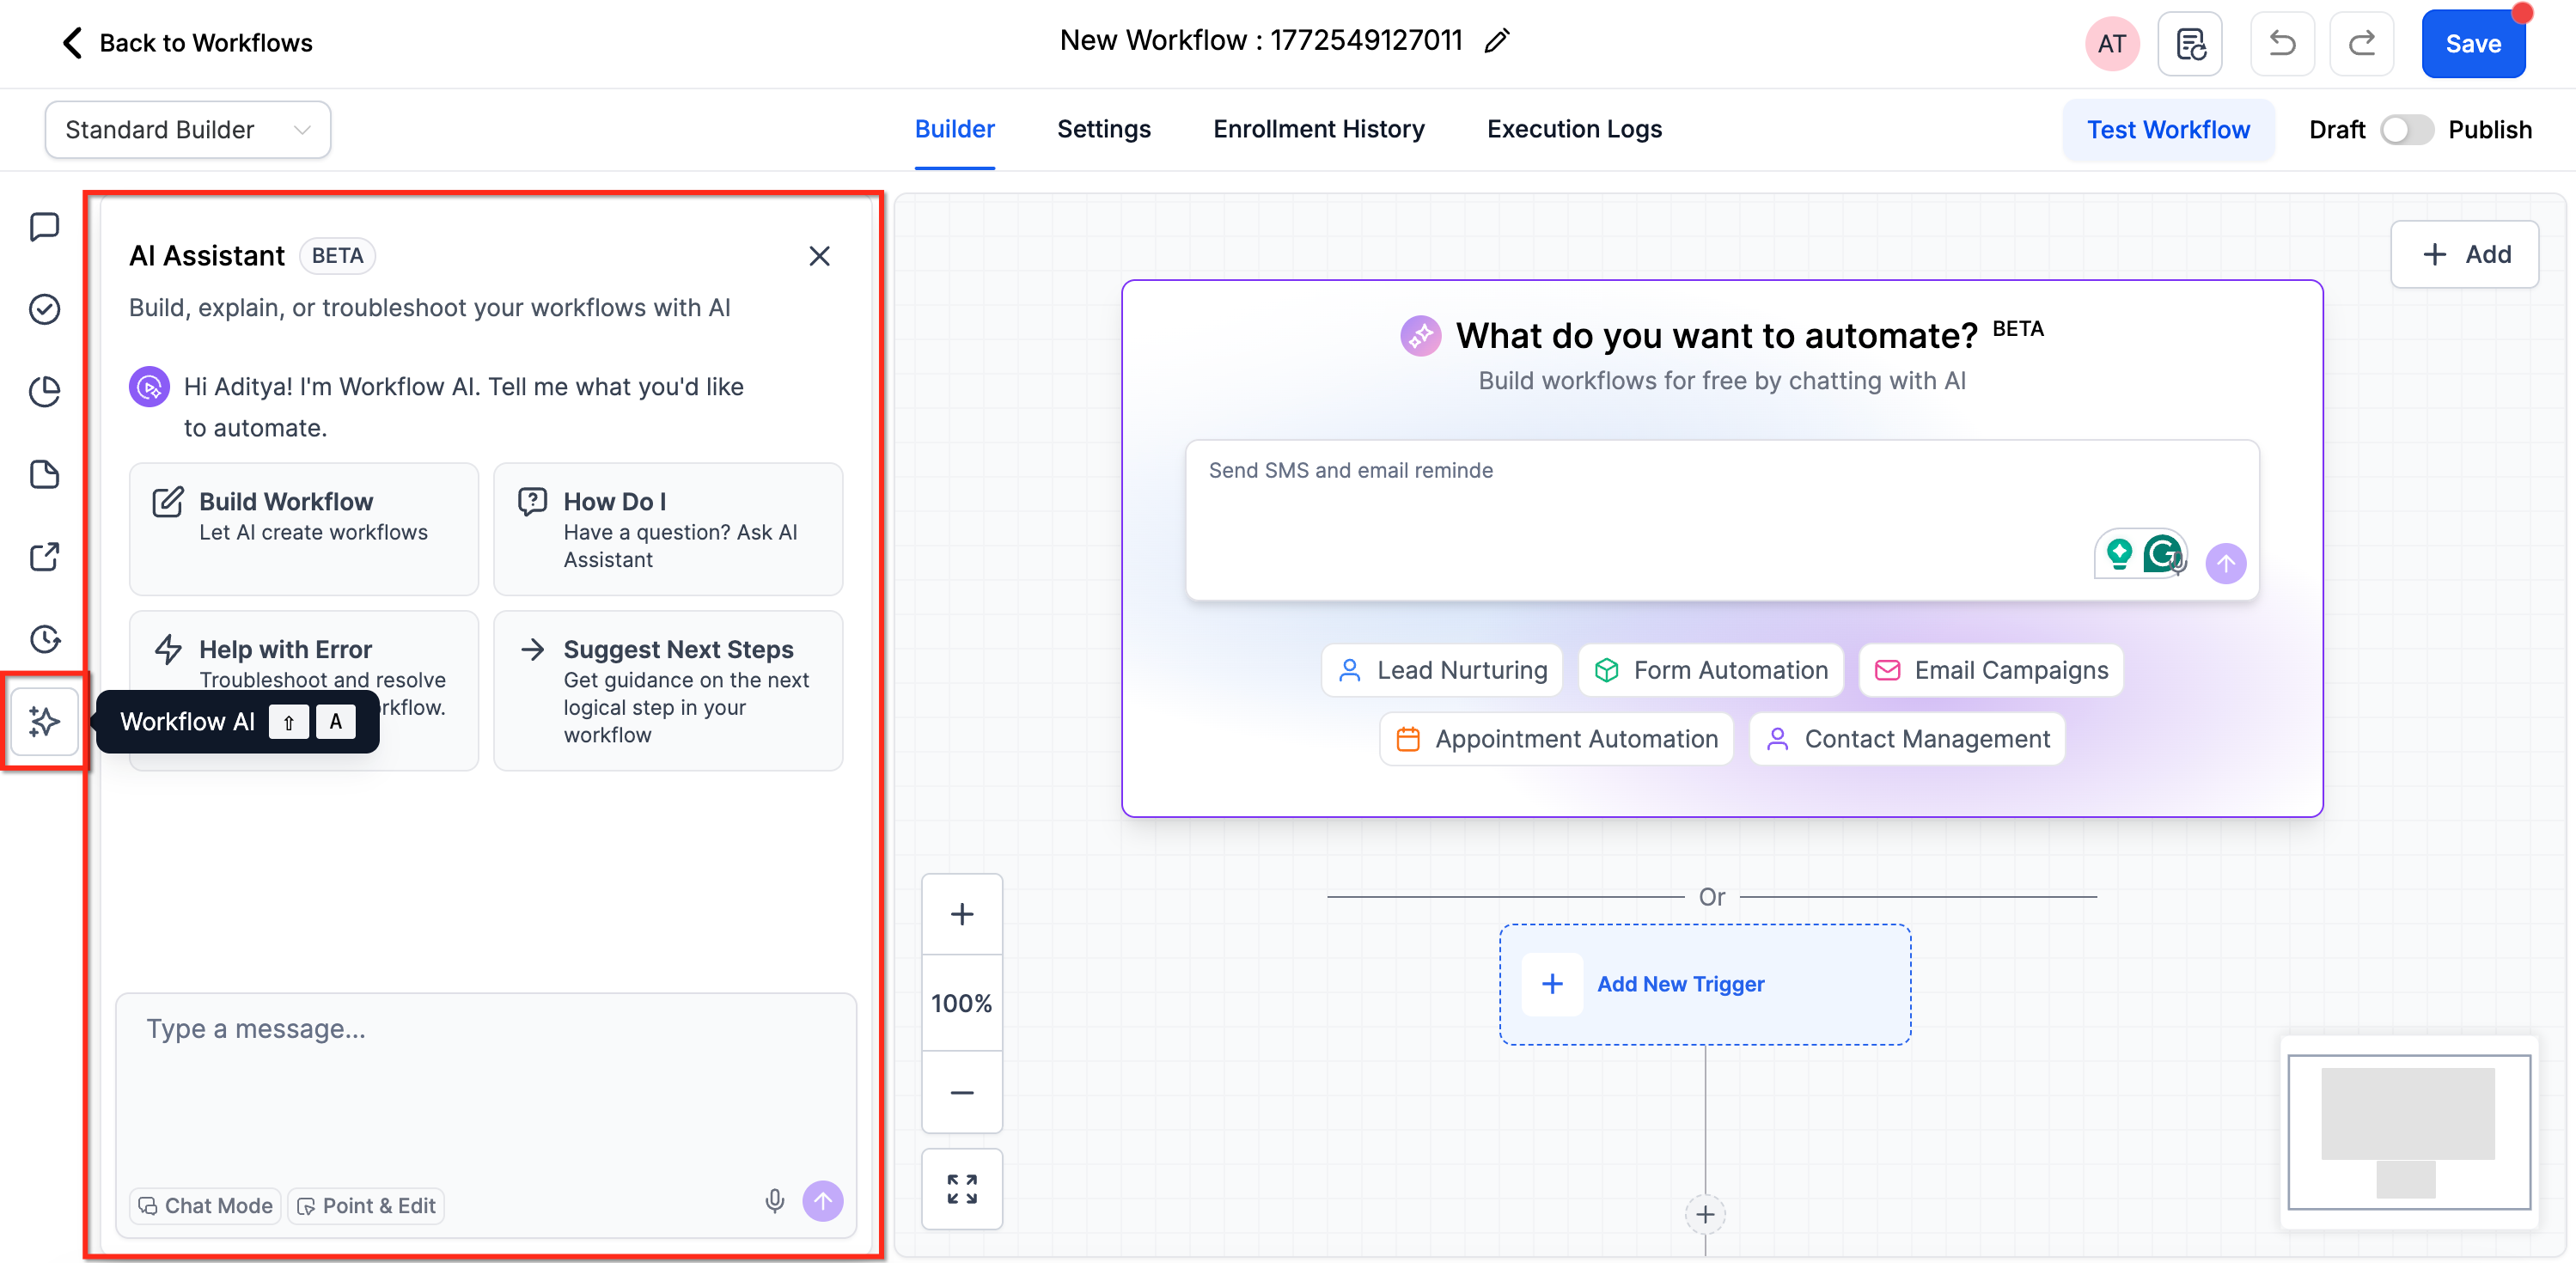Click the Test Workflow button
This screenshot has width=2576, height=1263.
(2167, 130)
